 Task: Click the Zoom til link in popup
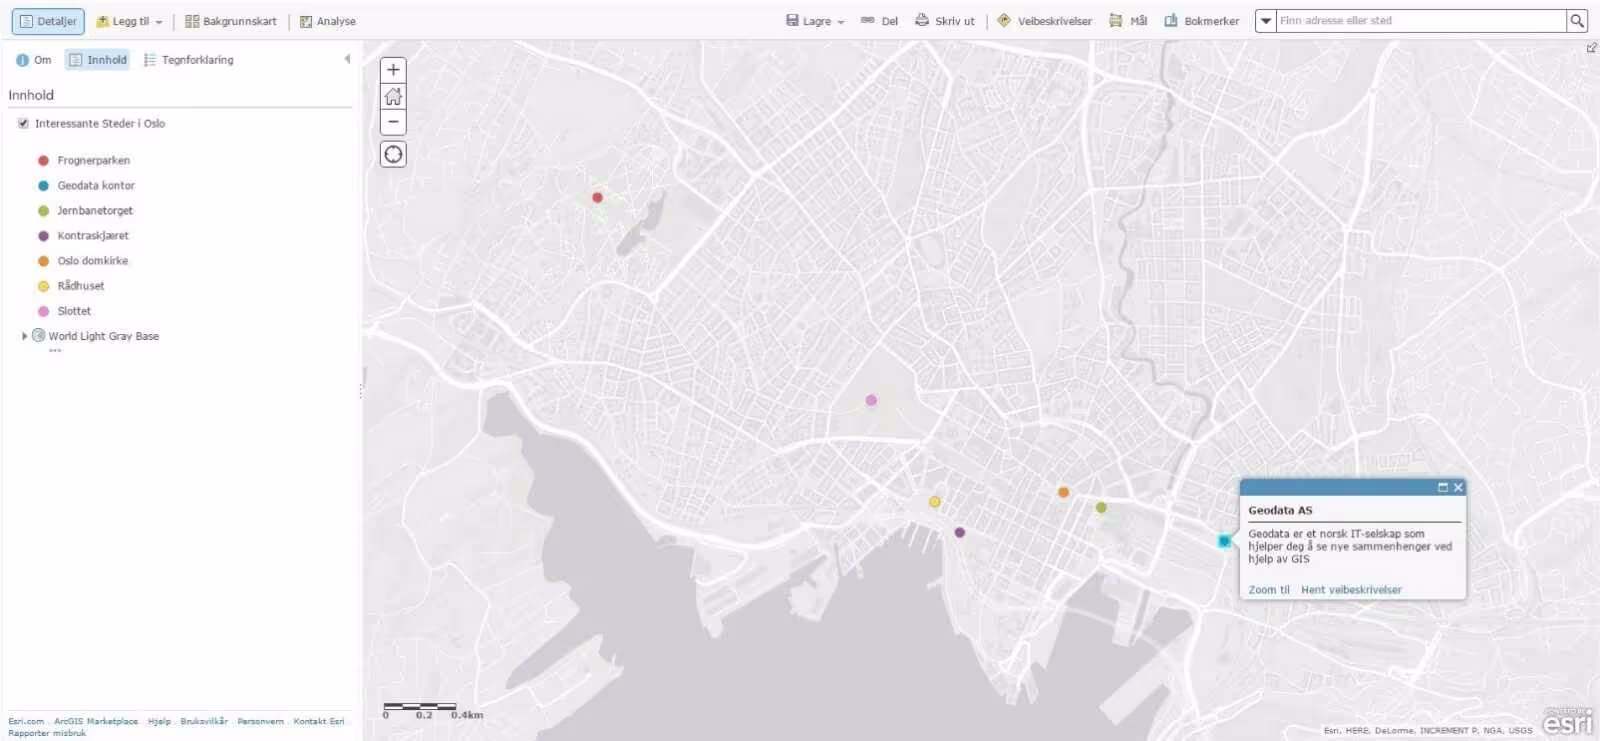click(1269, 590)
